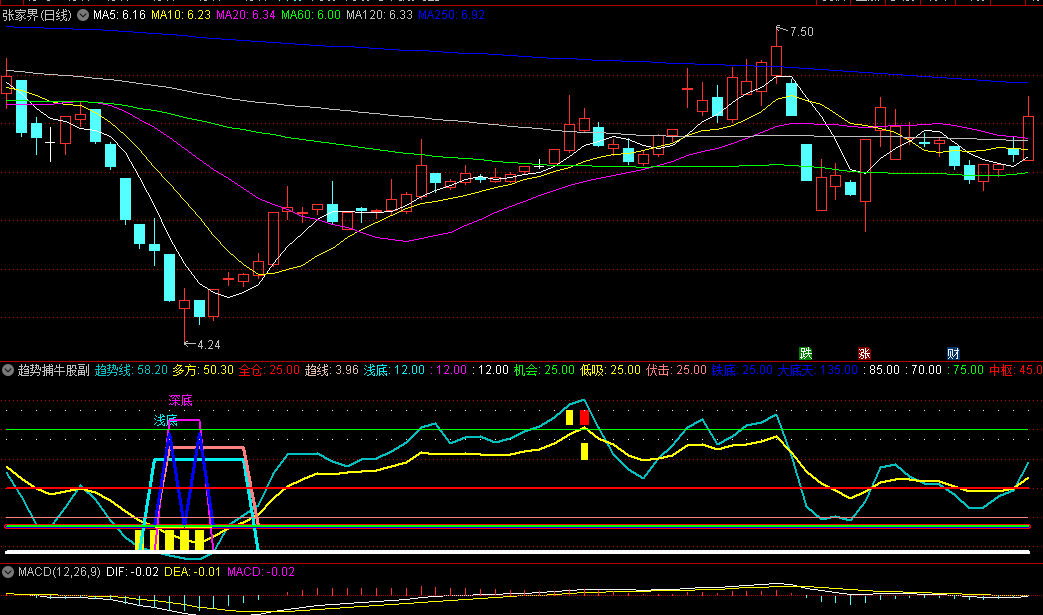Click the red 涨 event marker
This screenshot has width=1043, height=615.
pyautogui.click(x=864, y=354)
